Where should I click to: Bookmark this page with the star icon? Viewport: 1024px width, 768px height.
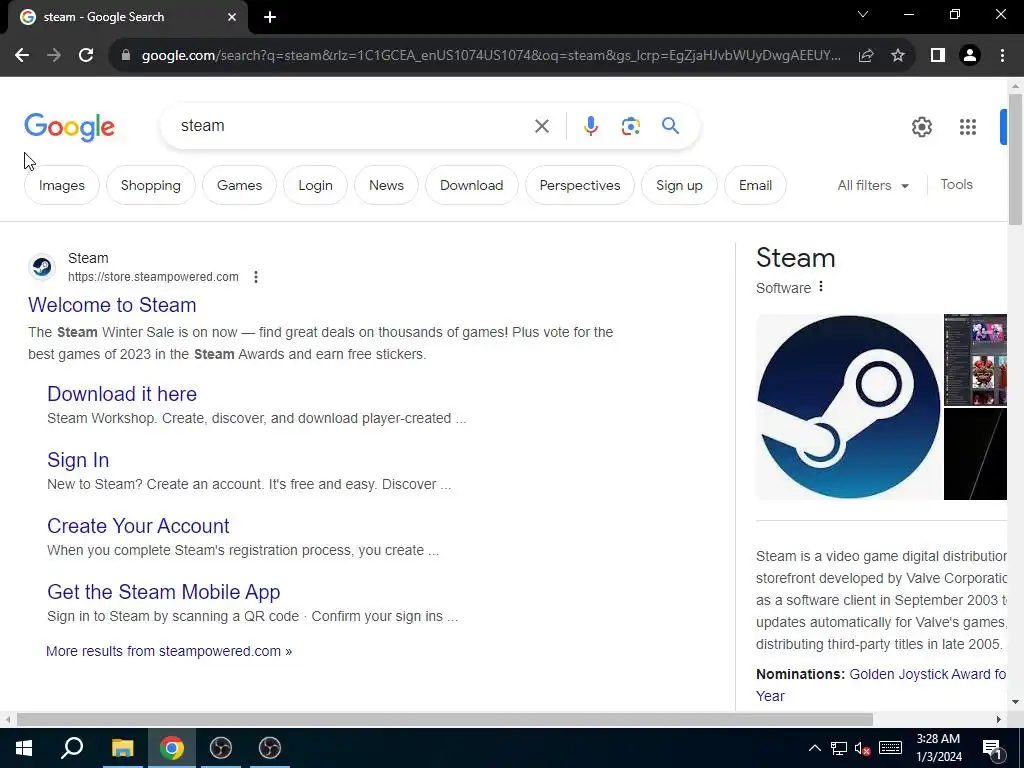pos(898,56)
